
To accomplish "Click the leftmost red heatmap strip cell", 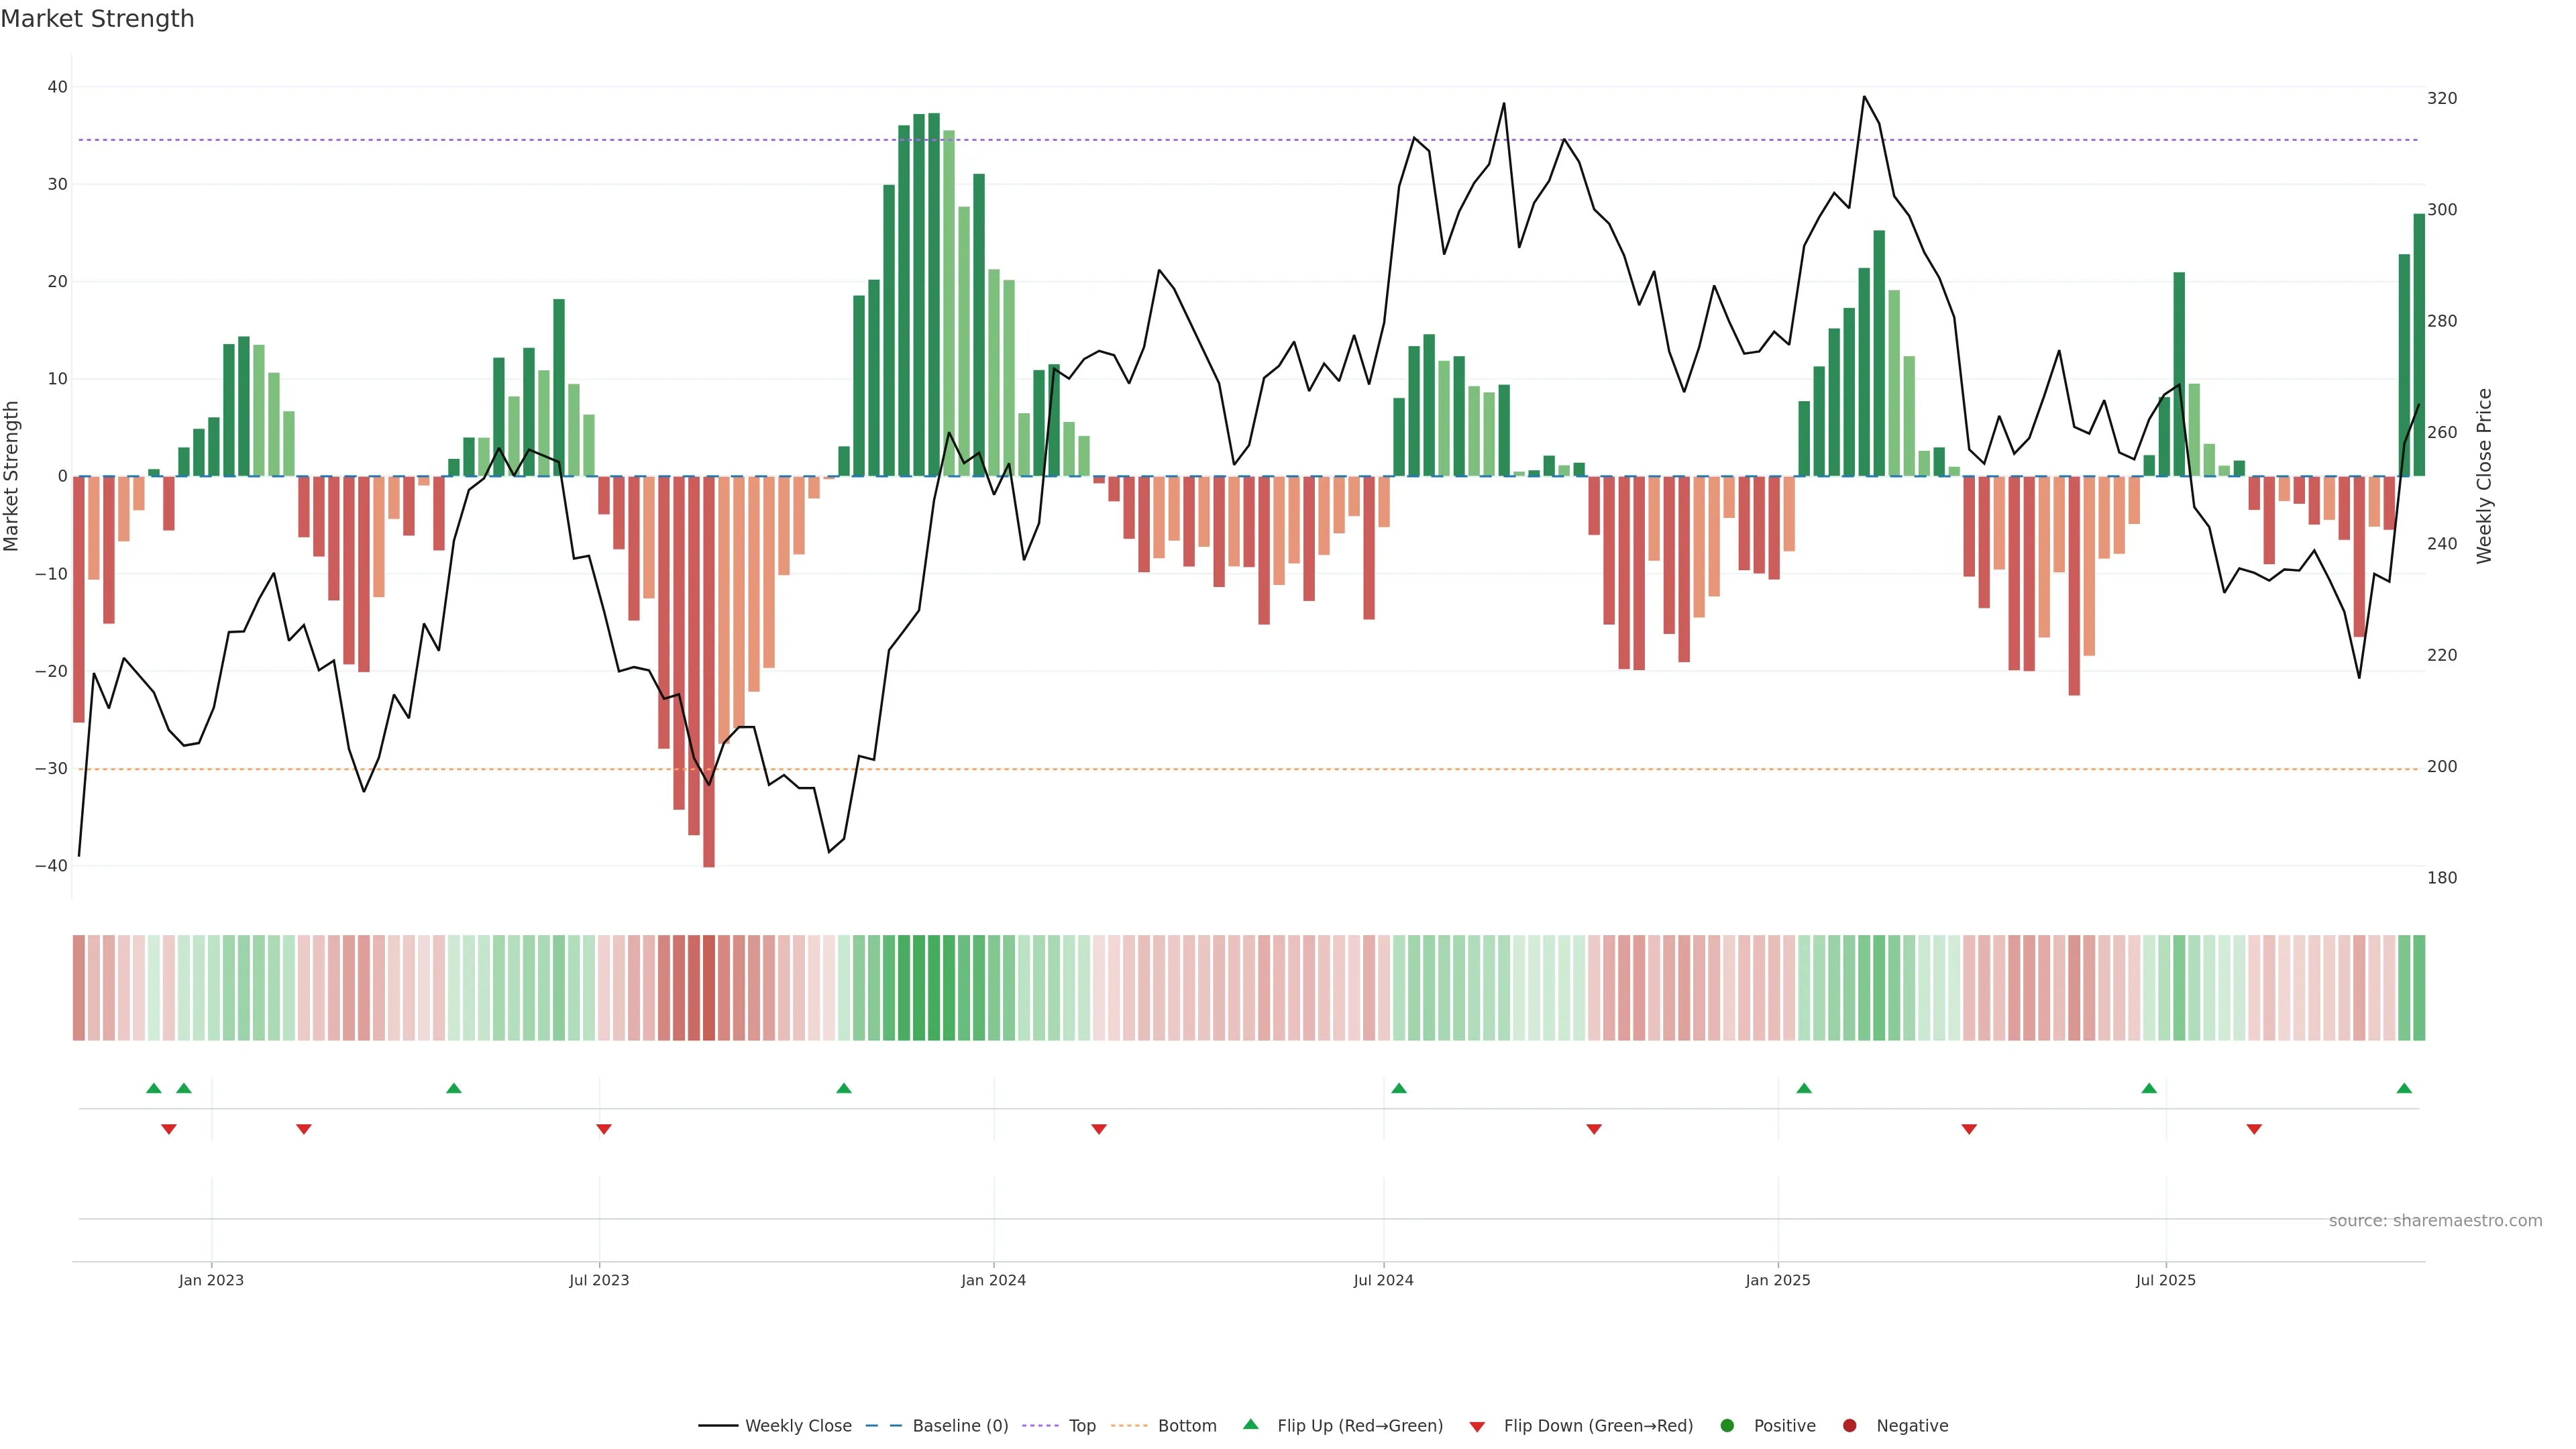I will click(x=78, y=987).
